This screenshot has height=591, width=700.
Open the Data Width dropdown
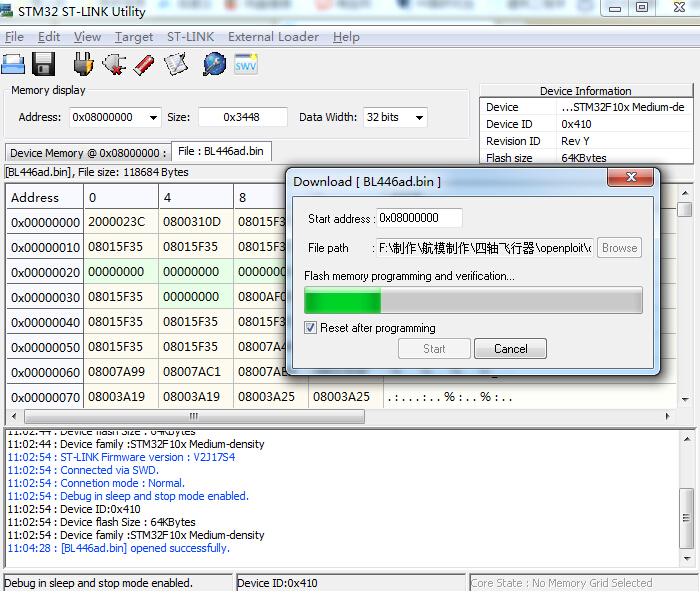pyautogui.click(x=419, y=117)
